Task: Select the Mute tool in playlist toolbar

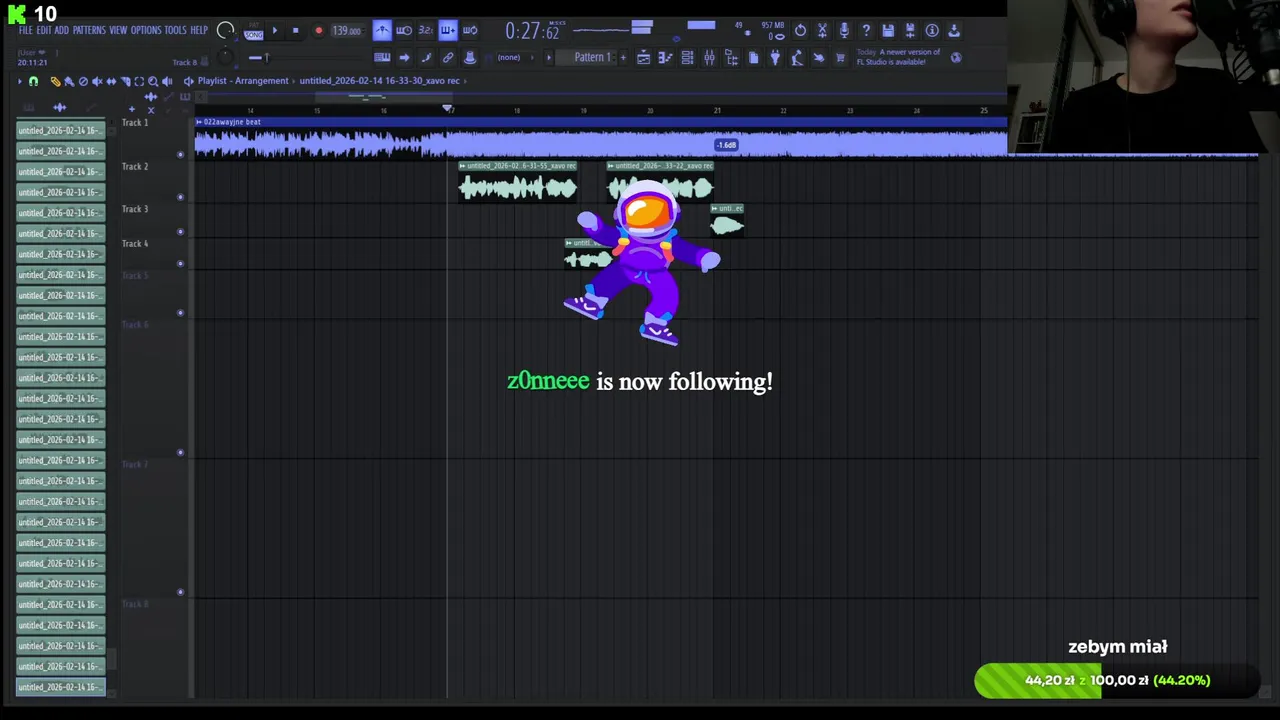Action: click(97, 82)
